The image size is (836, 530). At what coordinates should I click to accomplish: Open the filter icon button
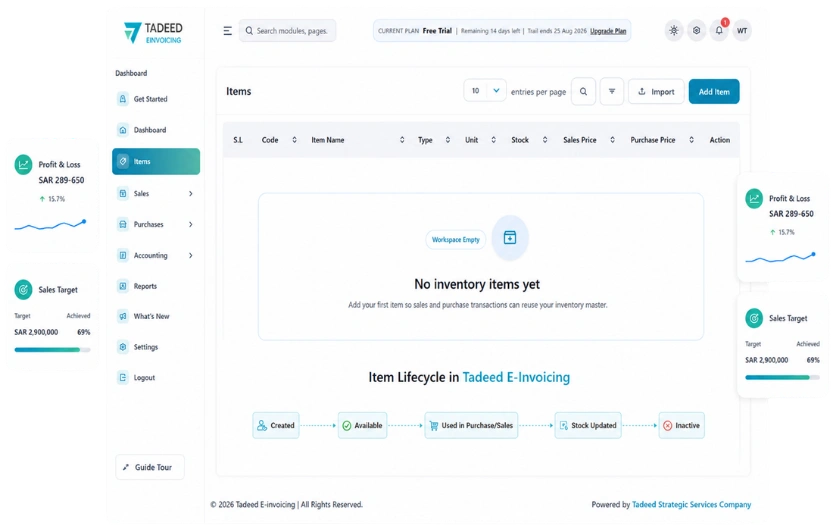[612, 92]
